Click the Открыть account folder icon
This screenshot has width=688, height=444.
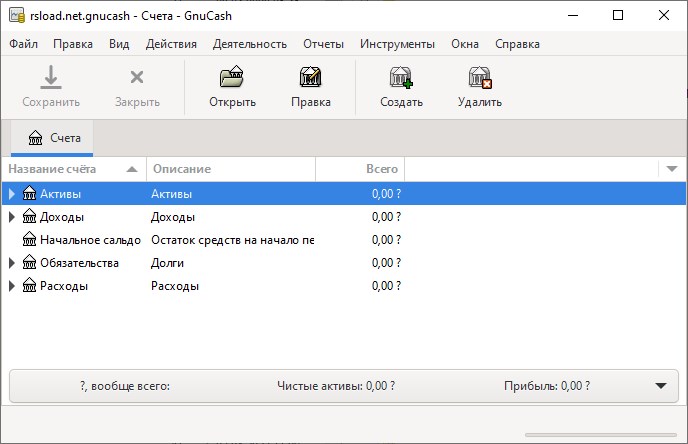[232, 77]
